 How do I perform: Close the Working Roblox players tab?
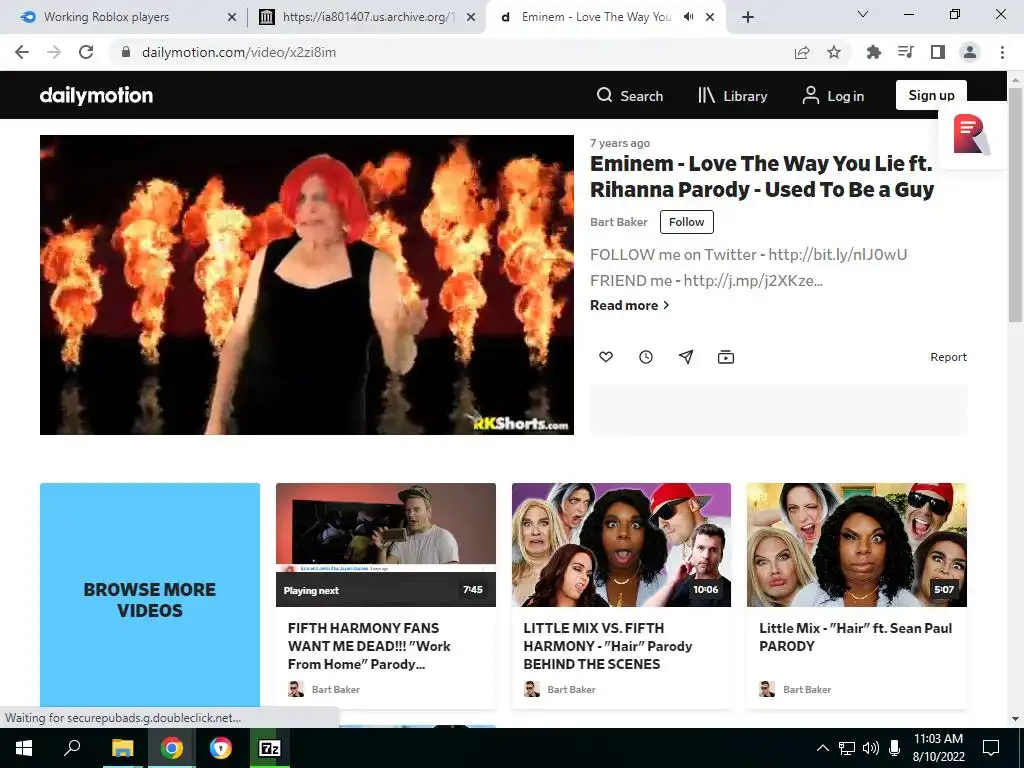pos(232,17)
